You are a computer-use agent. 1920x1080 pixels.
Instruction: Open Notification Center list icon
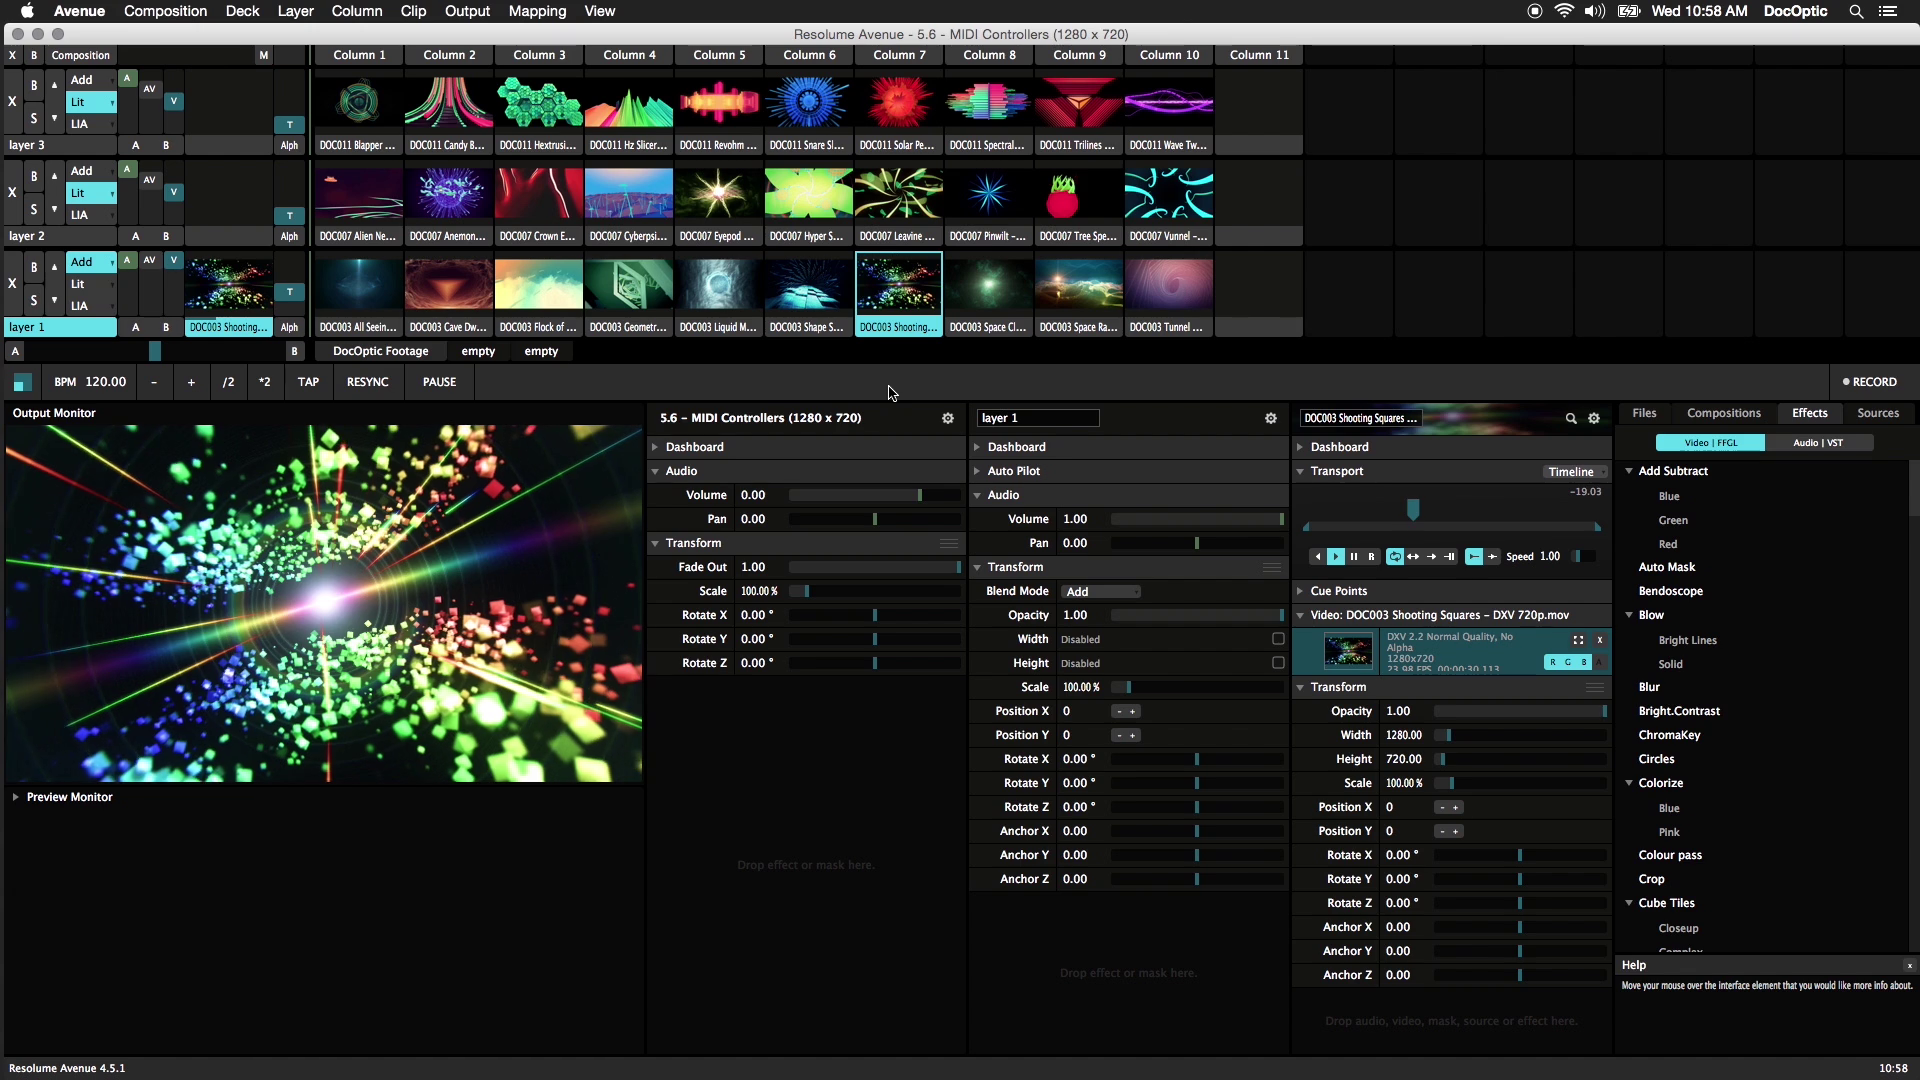pos(1888,11)
